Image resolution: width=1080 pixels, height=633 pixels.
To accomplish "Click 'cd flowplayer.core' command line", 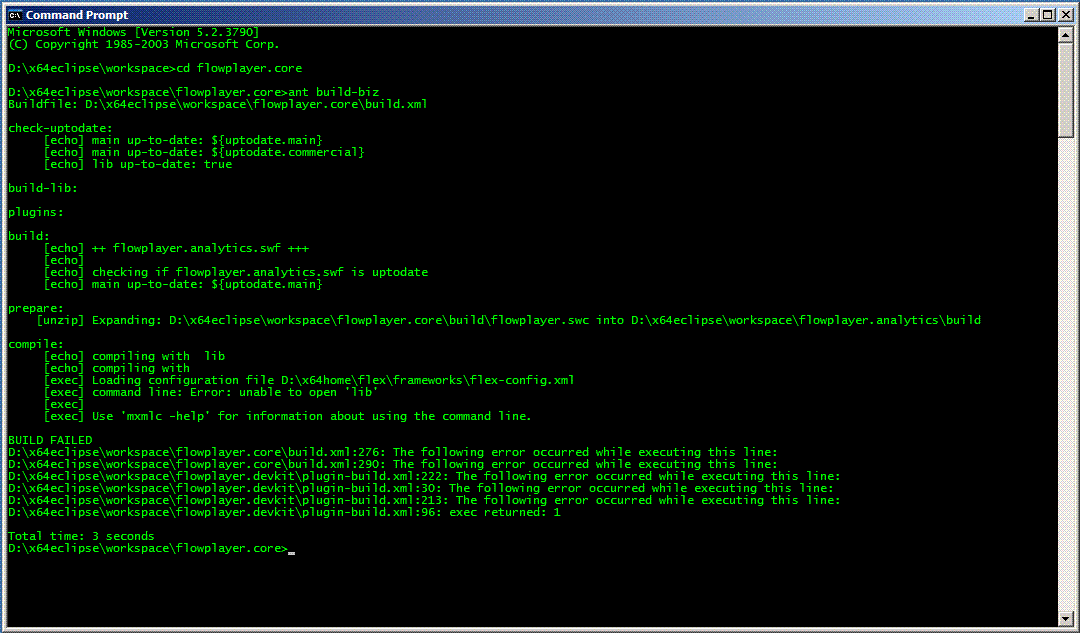I will (x=155, y=68).
